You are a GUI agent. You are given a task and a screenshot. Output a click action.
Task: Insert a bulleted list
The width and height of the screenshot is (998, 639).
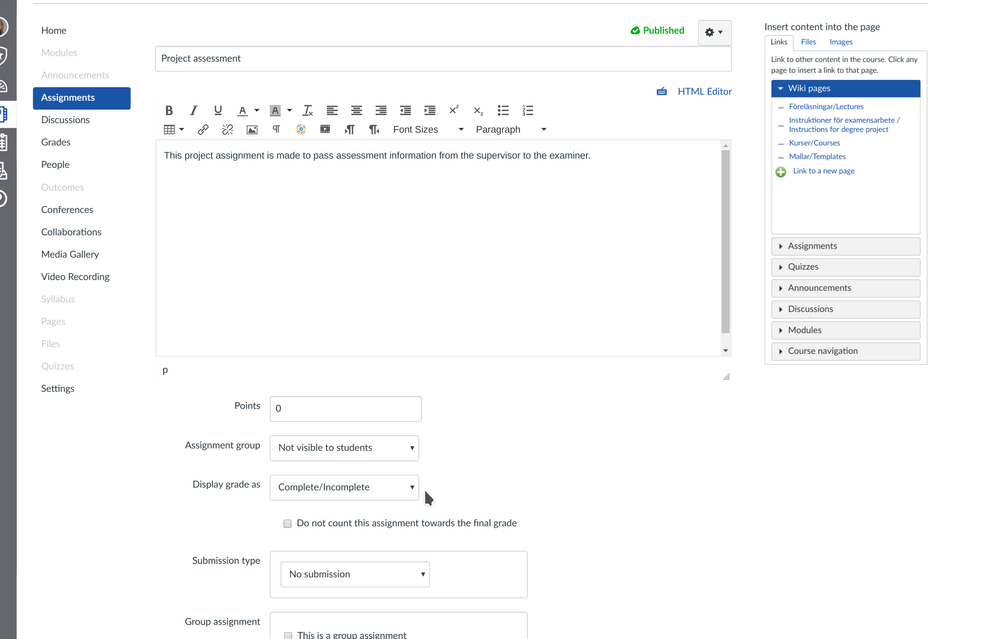click(x=503, y=111)
